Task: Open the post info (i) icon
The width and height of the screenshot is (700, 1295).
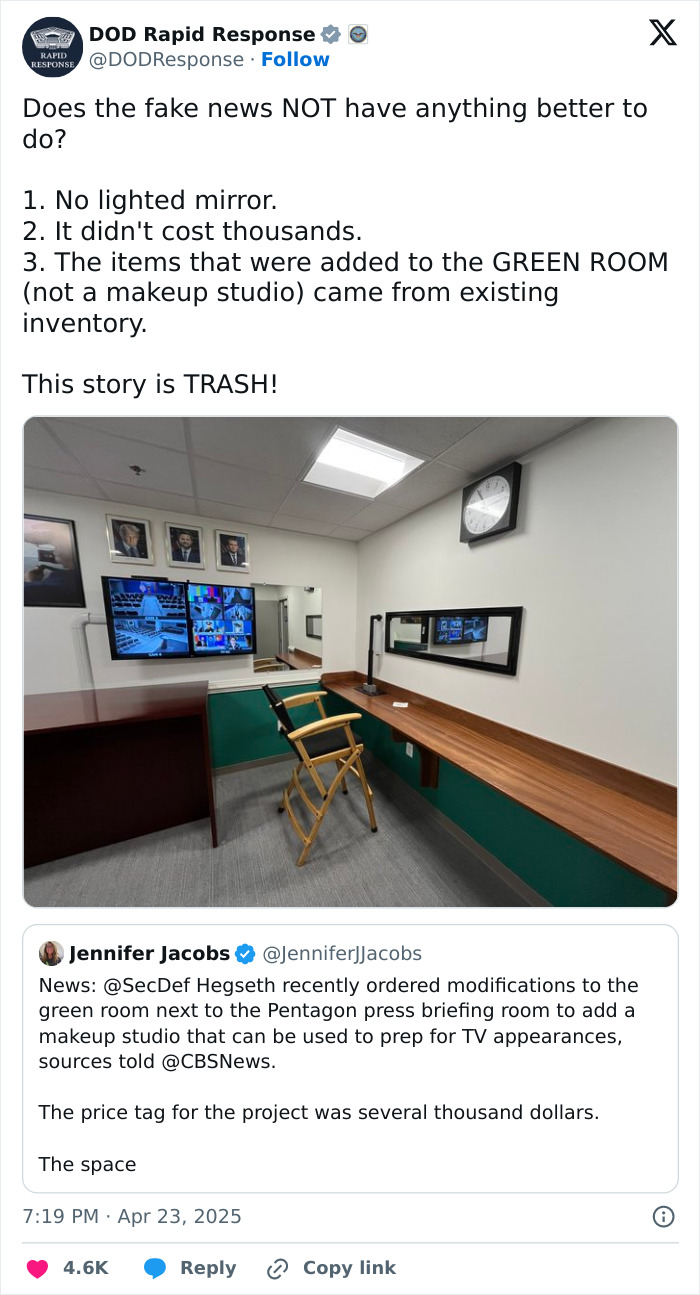Action: pos(663,1216)
